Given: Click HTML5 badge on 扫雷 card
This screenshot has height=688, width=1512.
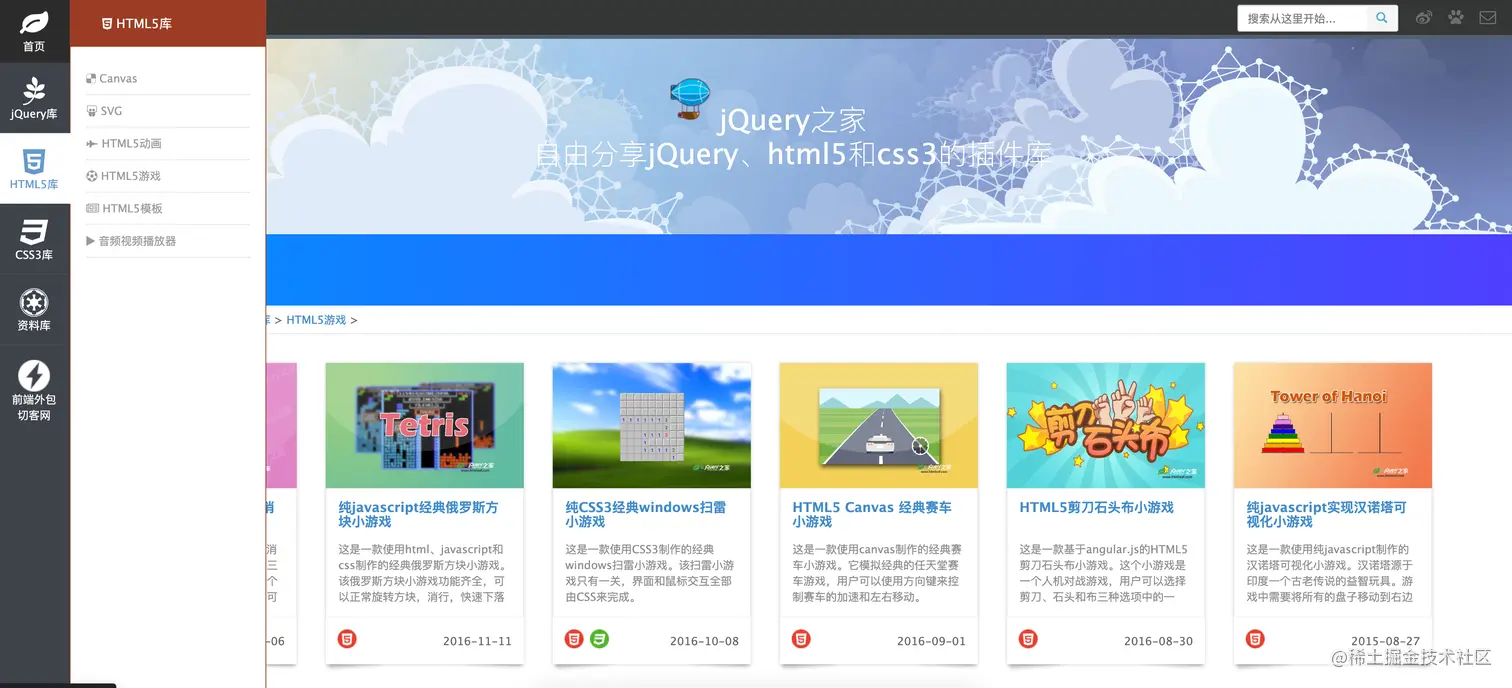Looking at the screenshot, I should (x=574, y=638).
